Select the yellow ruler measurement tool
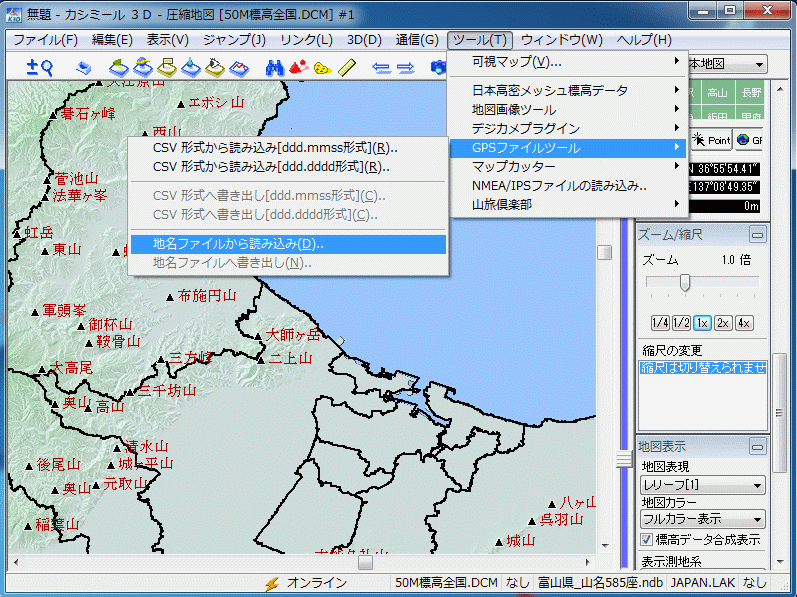Image resolution: width=797 pixels, height=597 pixels. [x=347, y=67]
